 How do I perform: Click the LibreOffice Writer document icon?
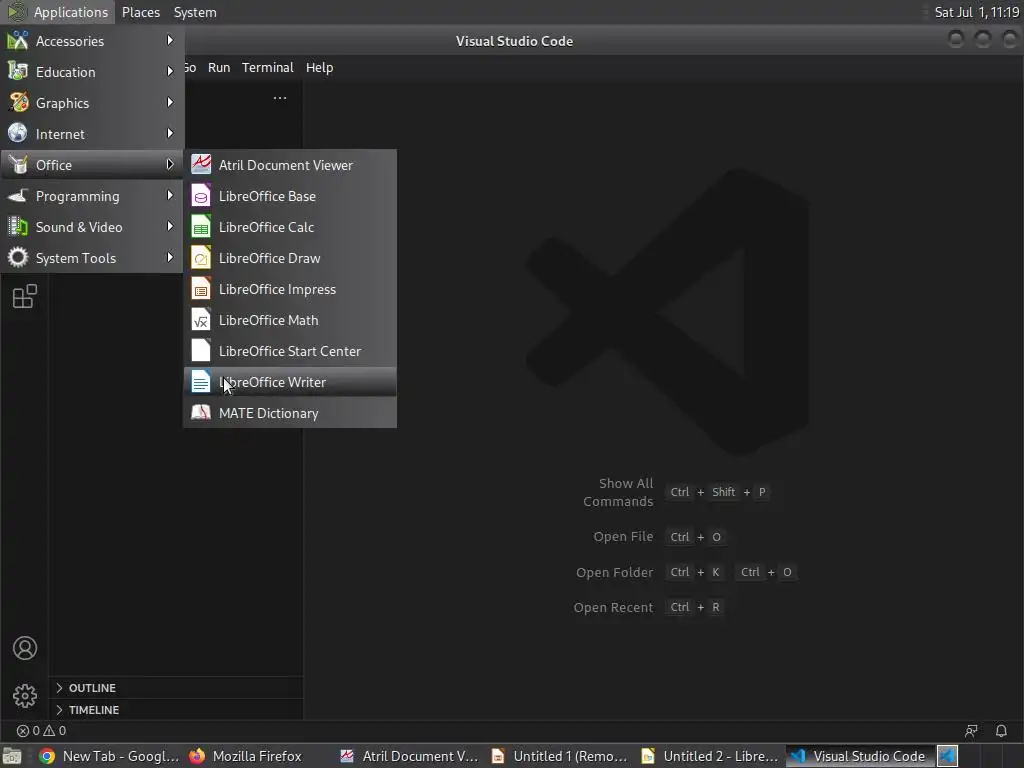coord(201,382)
